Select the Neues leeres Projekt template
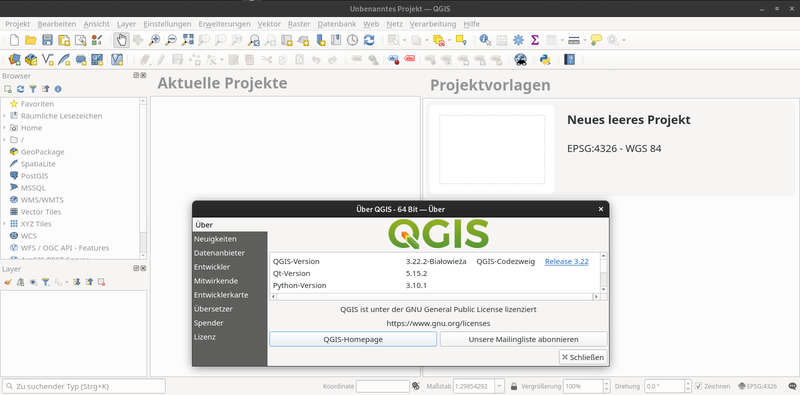 point(610,149)
